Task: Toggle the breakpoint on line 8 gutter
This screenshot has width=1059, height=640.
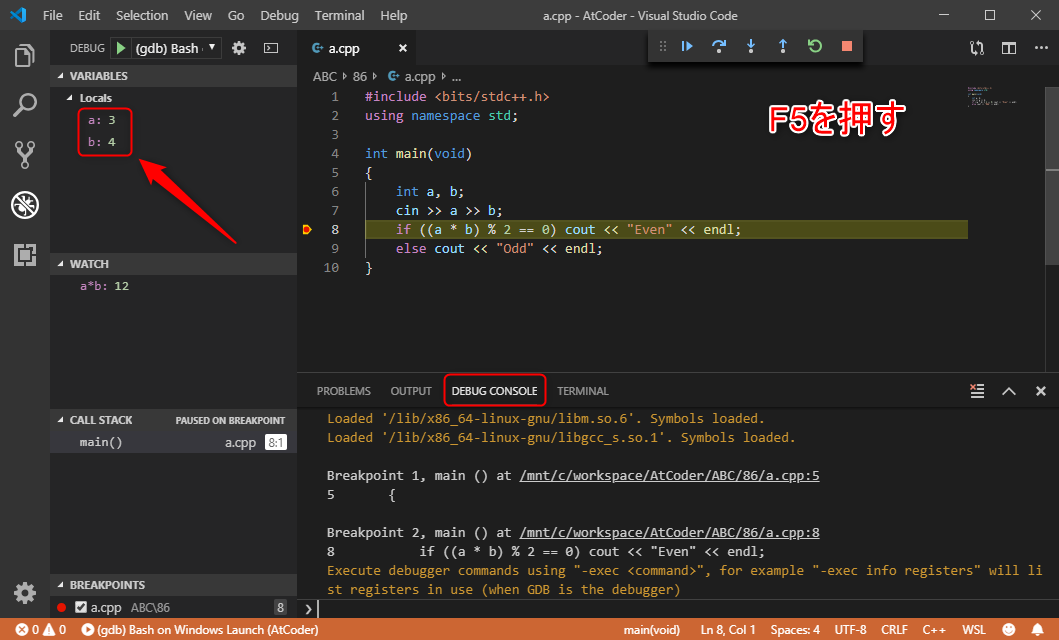Action: click(x=308, y=230)
